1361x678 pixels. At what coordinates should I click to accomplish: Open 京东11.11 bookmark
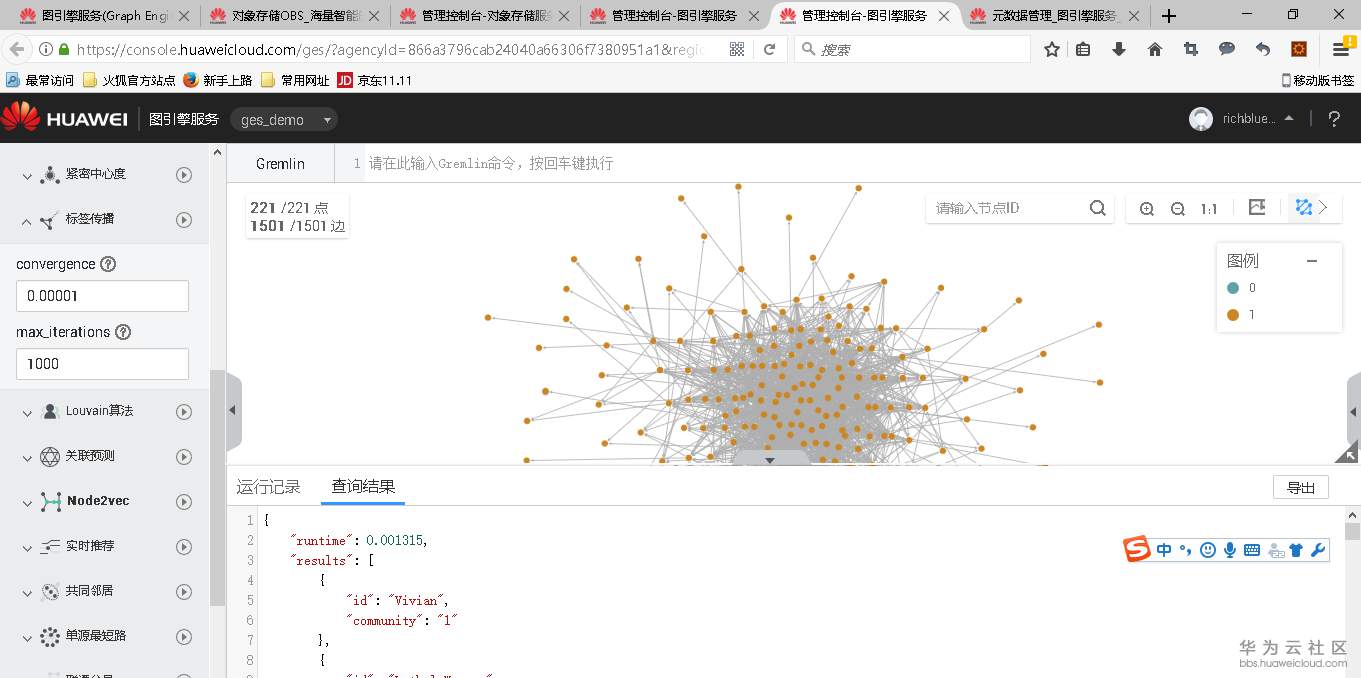coord(375,80)
